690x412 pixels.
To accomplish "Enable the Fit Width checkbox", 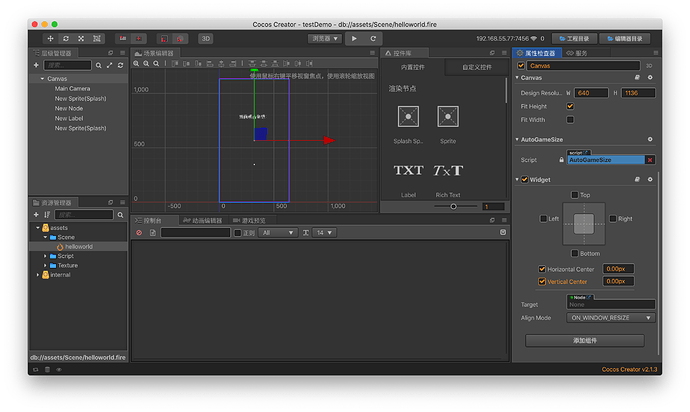I will [x=570, y=119].
